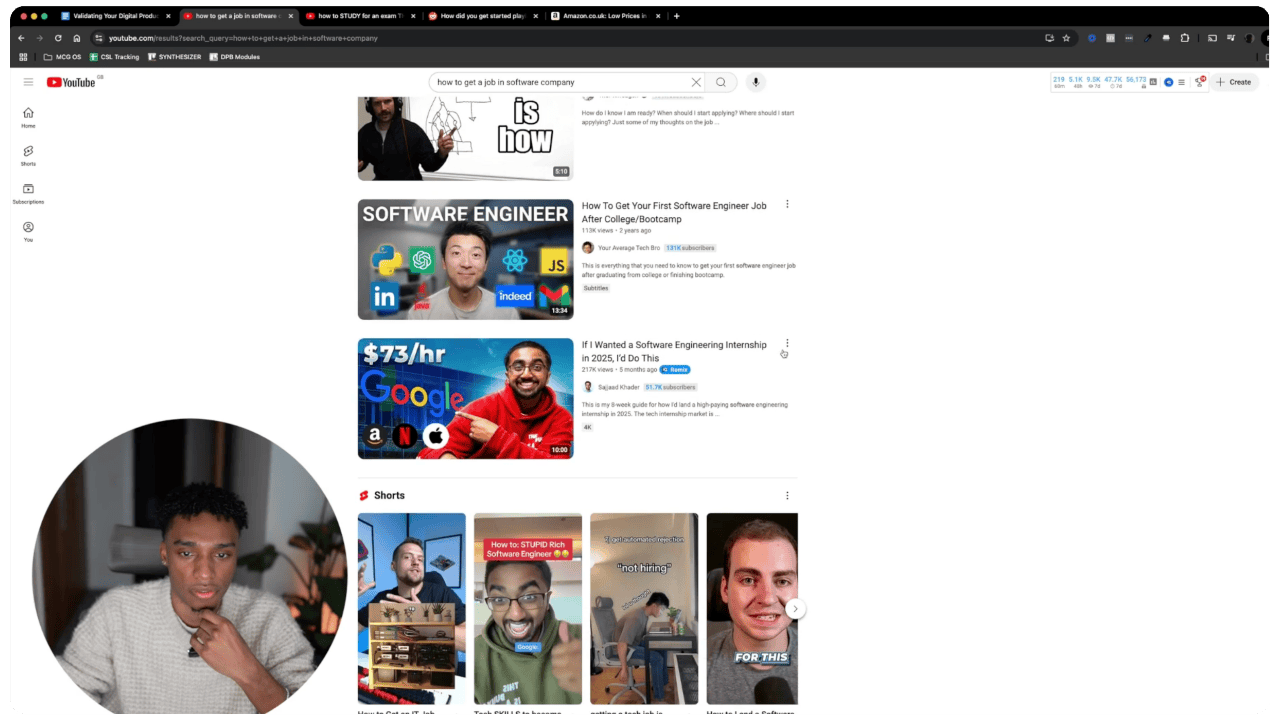The image size is (1280, 720).
Task: Click the 131K subscribers badge
Action: 690,248
